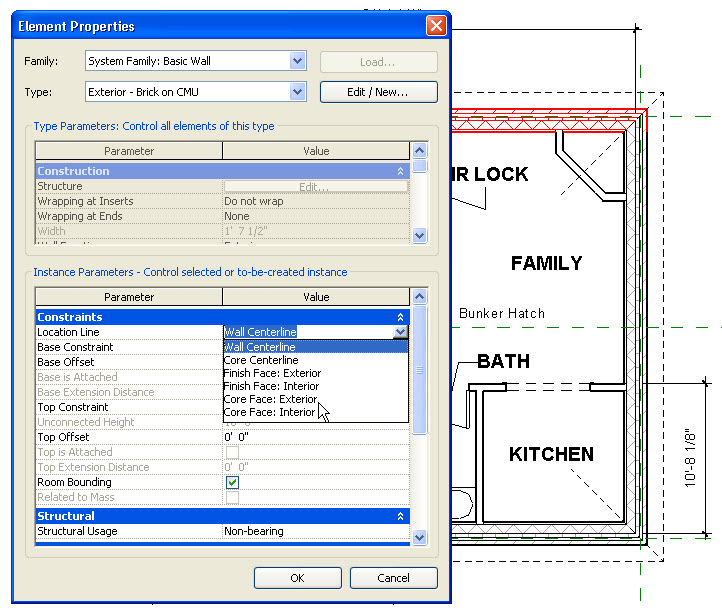Collapse the Construction parameter group

[400, 171]
